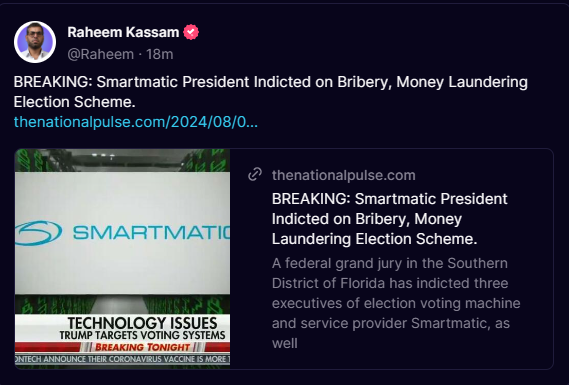Click the pink verified badge icon
Screen dimensions: 569x385
click(x=191, y=32)
